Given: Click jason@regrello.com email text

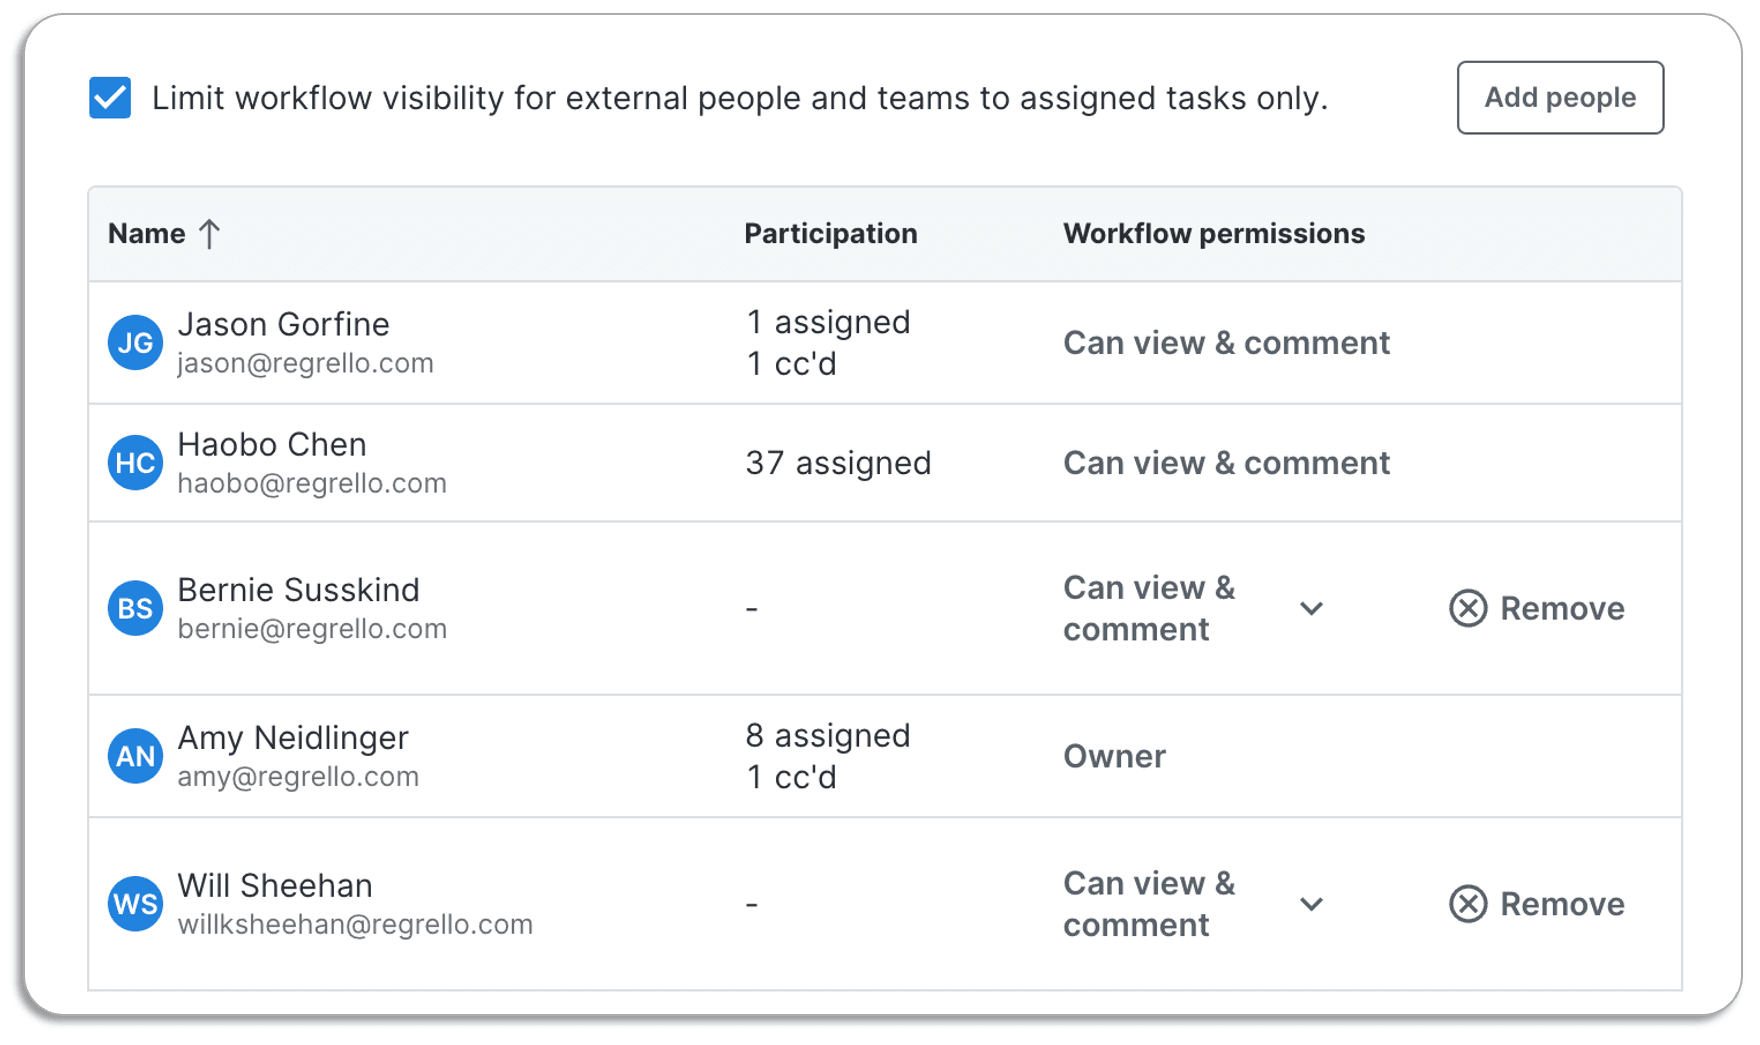Looking at the screenshot, I should click(305, 363).
